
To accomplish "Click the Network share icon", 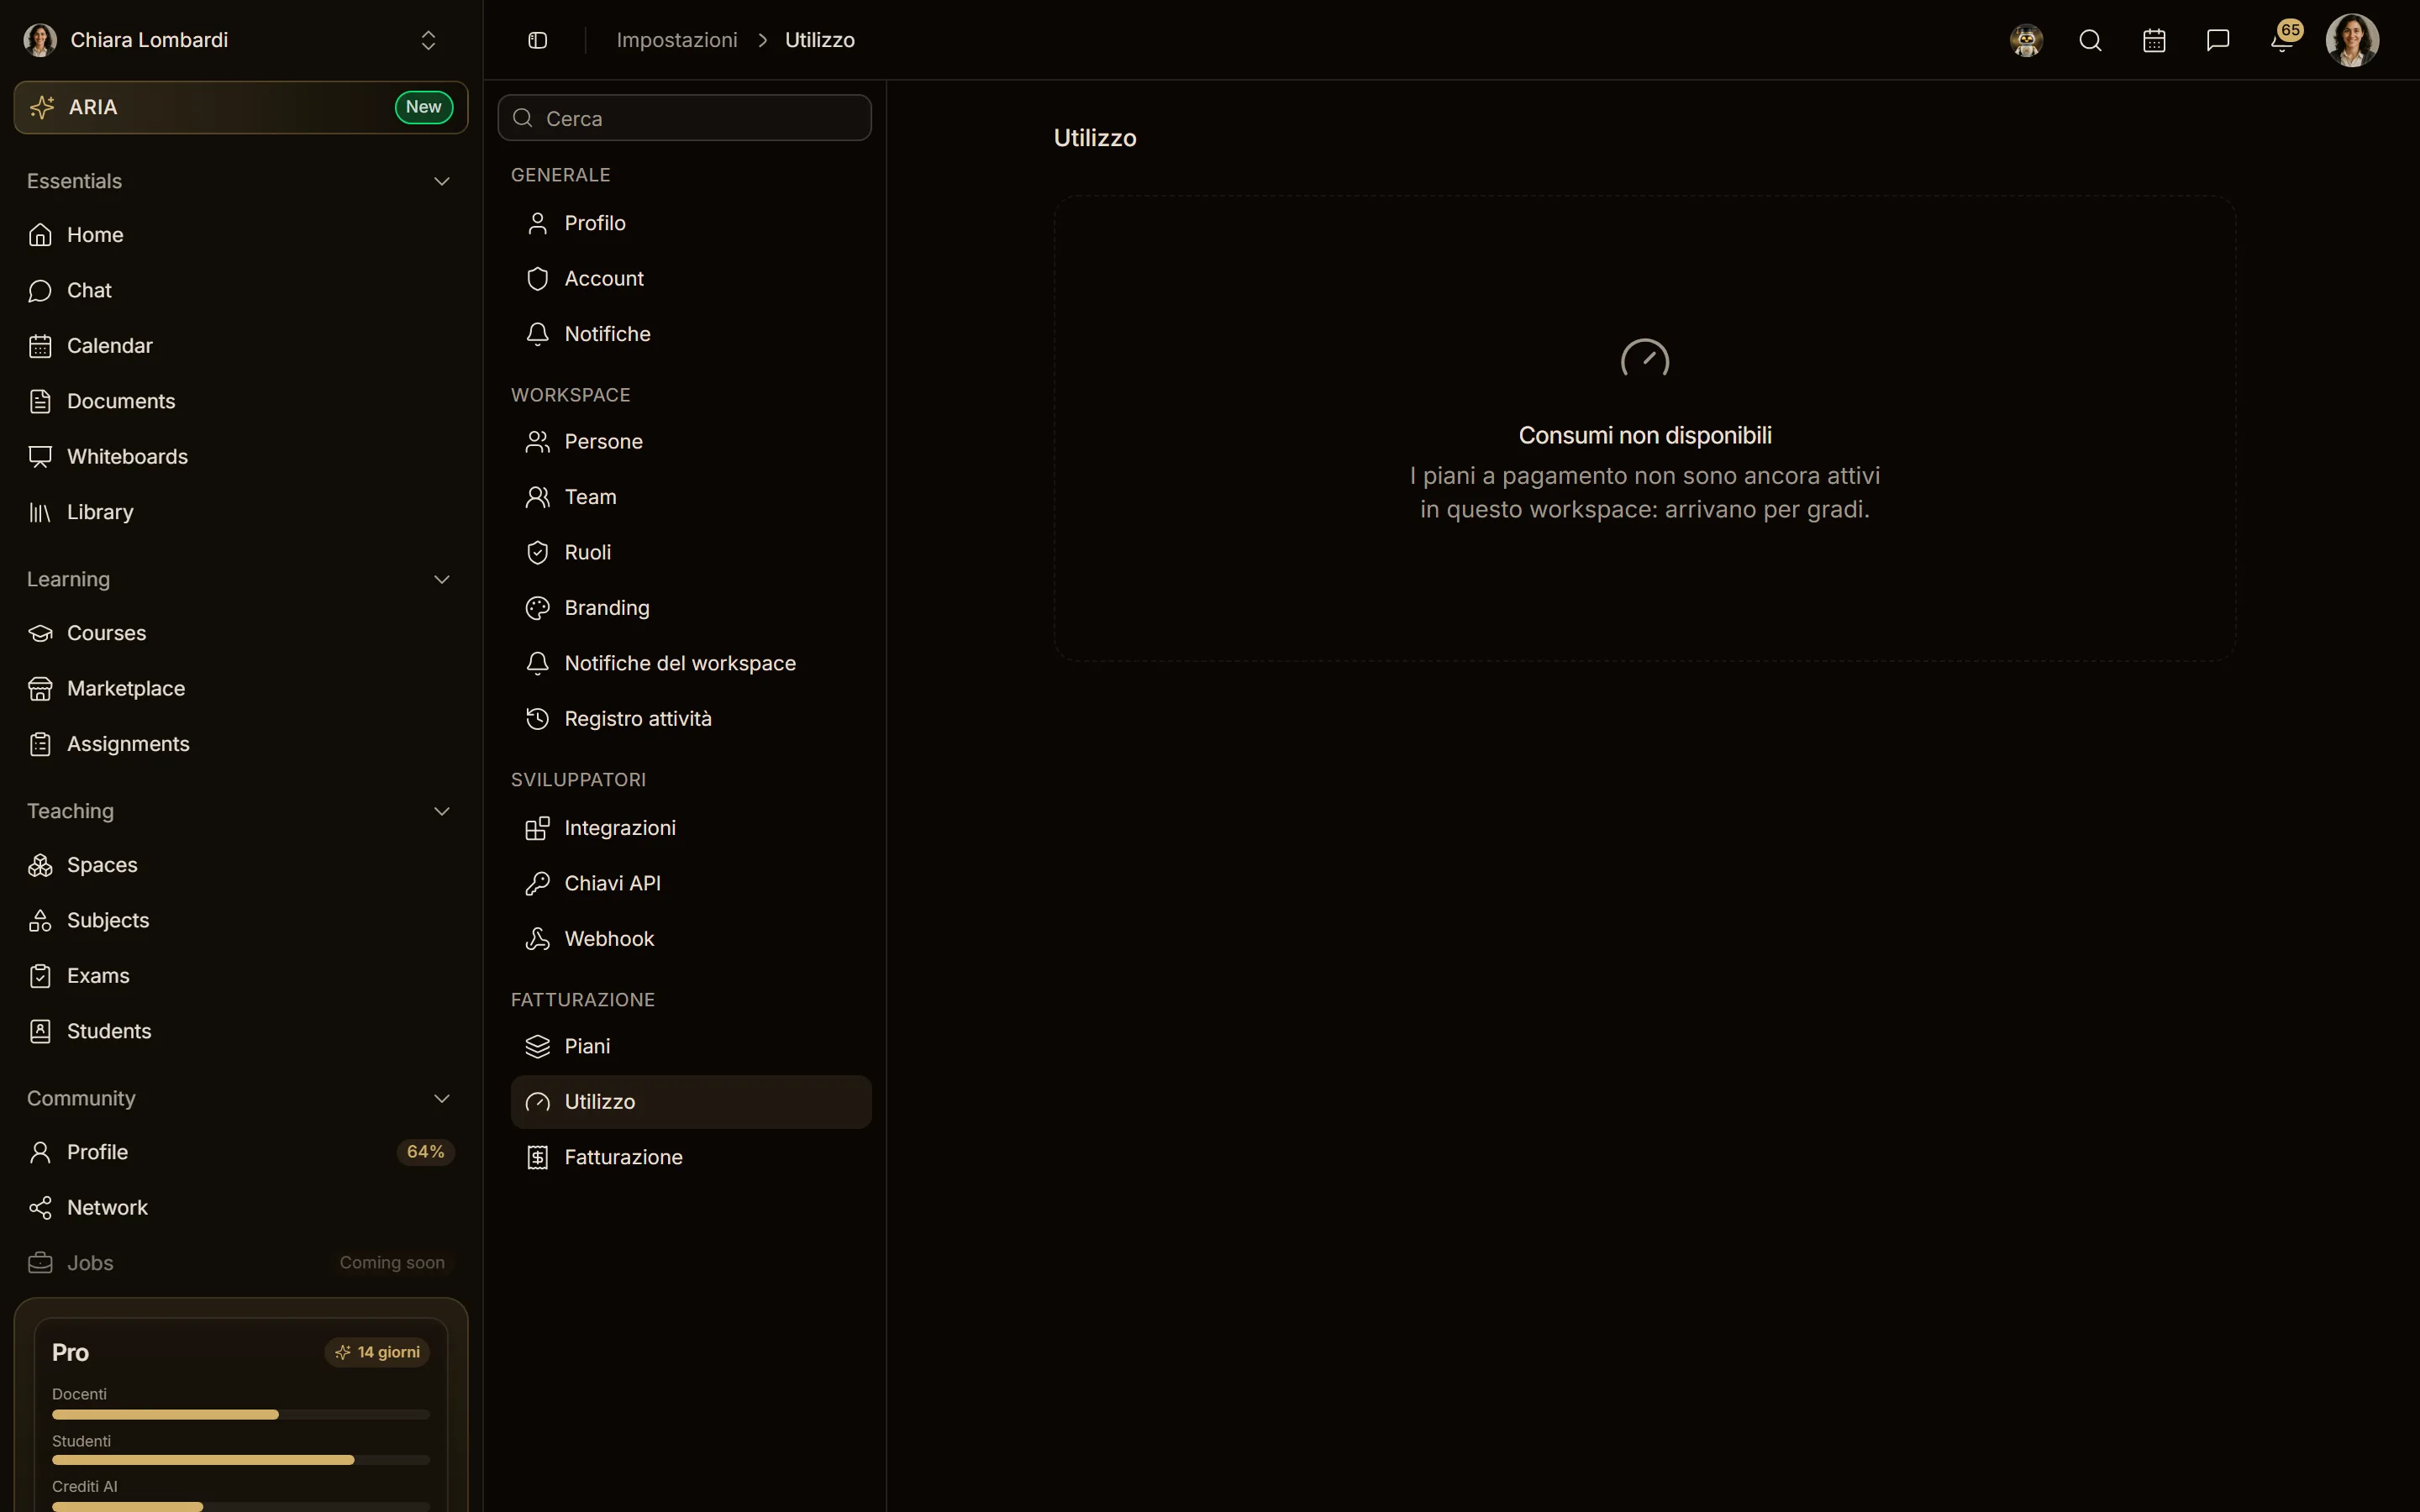I will [40, 1208].
